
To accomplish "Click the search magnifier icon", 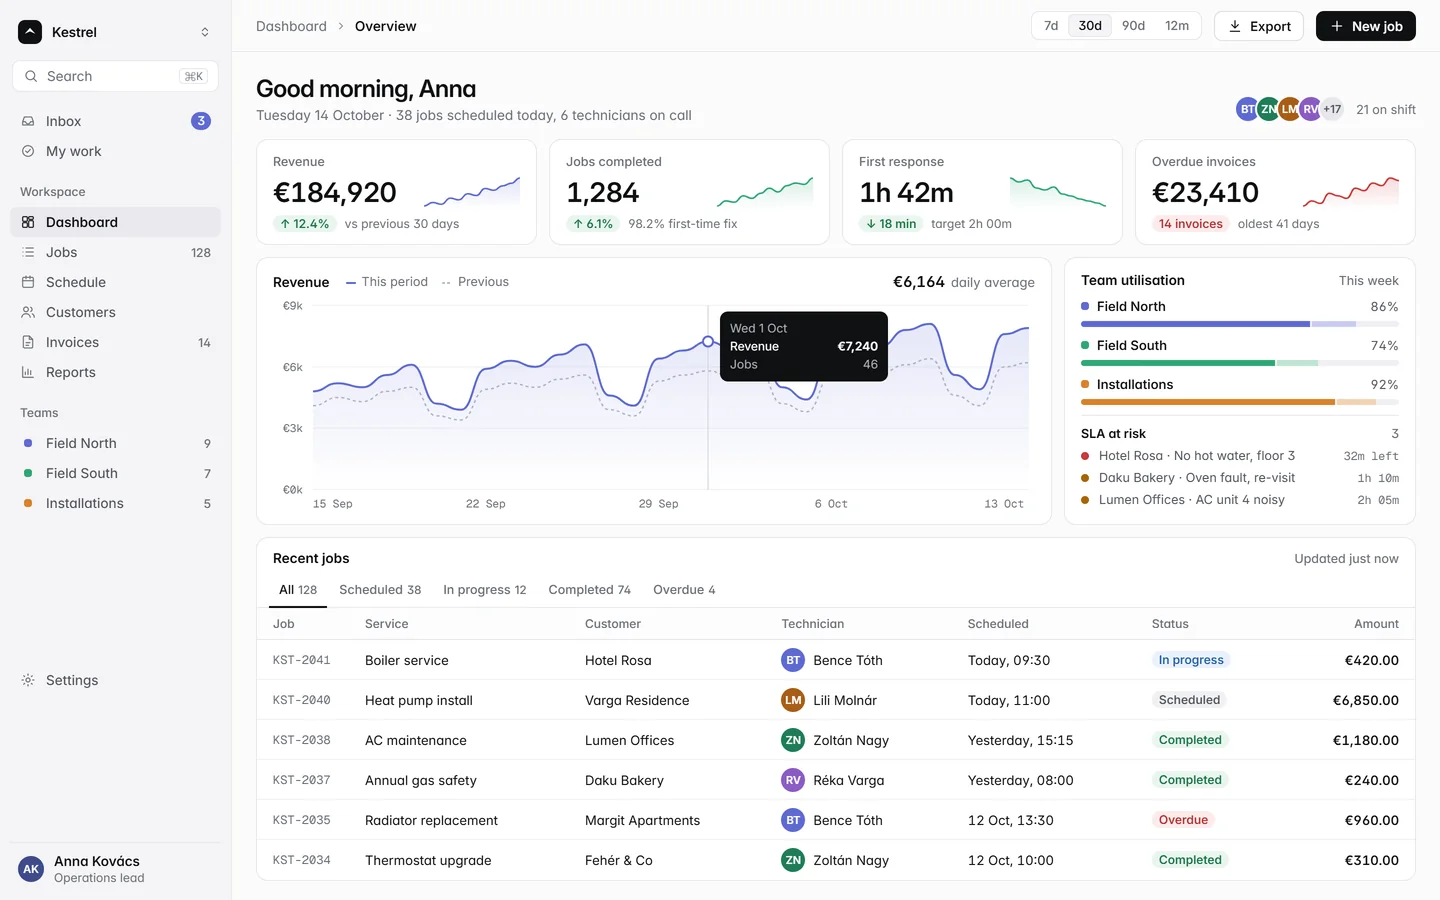I will pyautogui.click(x=32, y=76).
